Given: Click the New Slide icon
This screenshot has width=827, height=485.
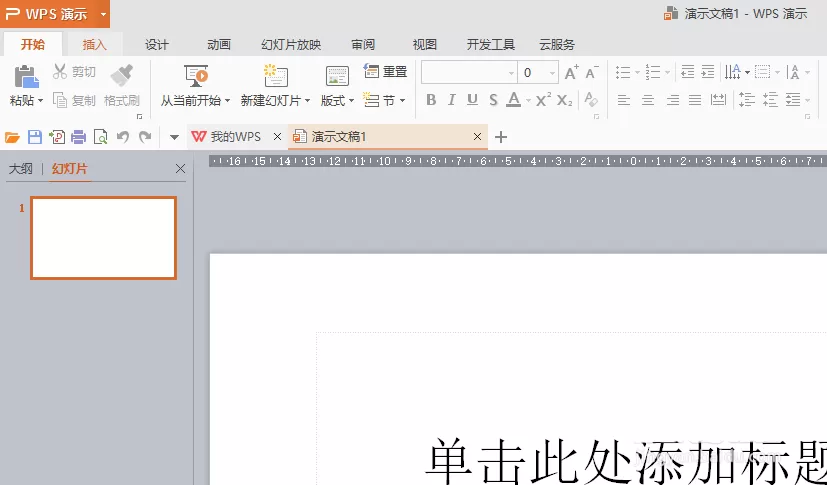Looking at the screenshot, I should pyautogui.click(x=276, y=76).
